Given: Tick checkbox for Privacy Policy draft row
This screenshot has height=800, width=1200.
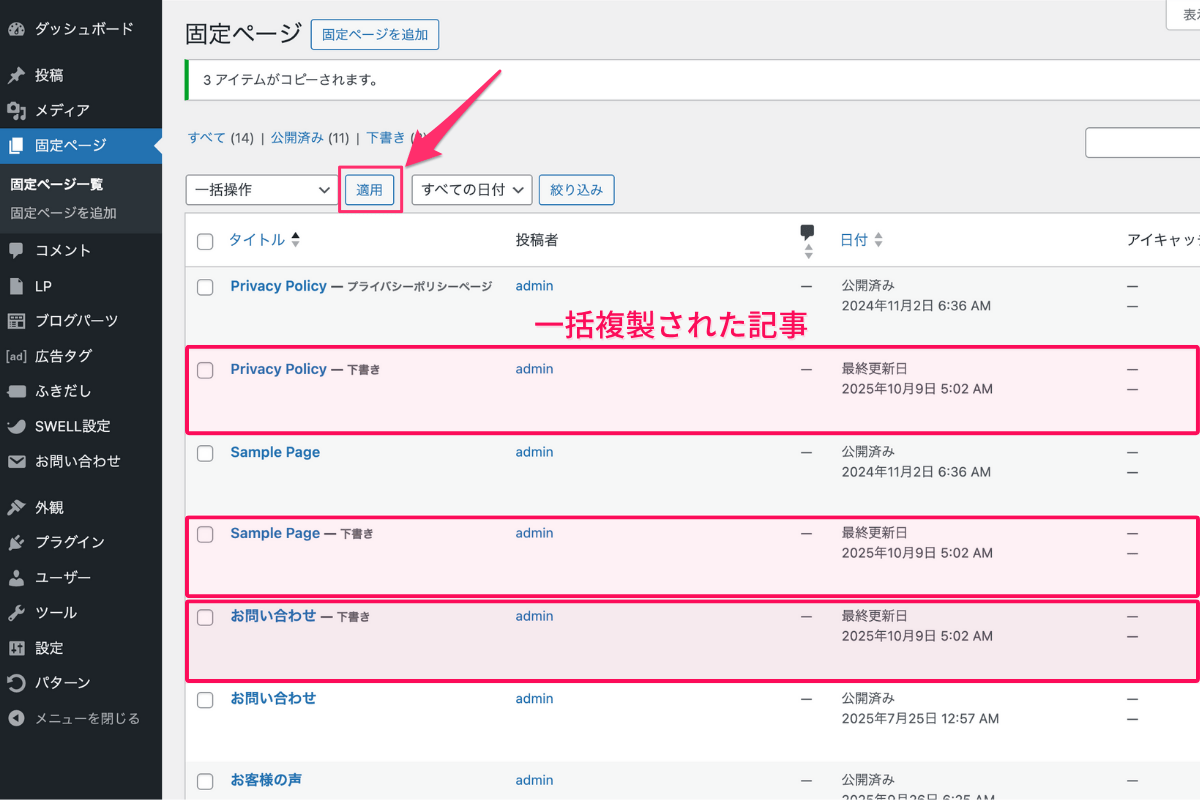Looking at the screenshot, I should [205, 370].
